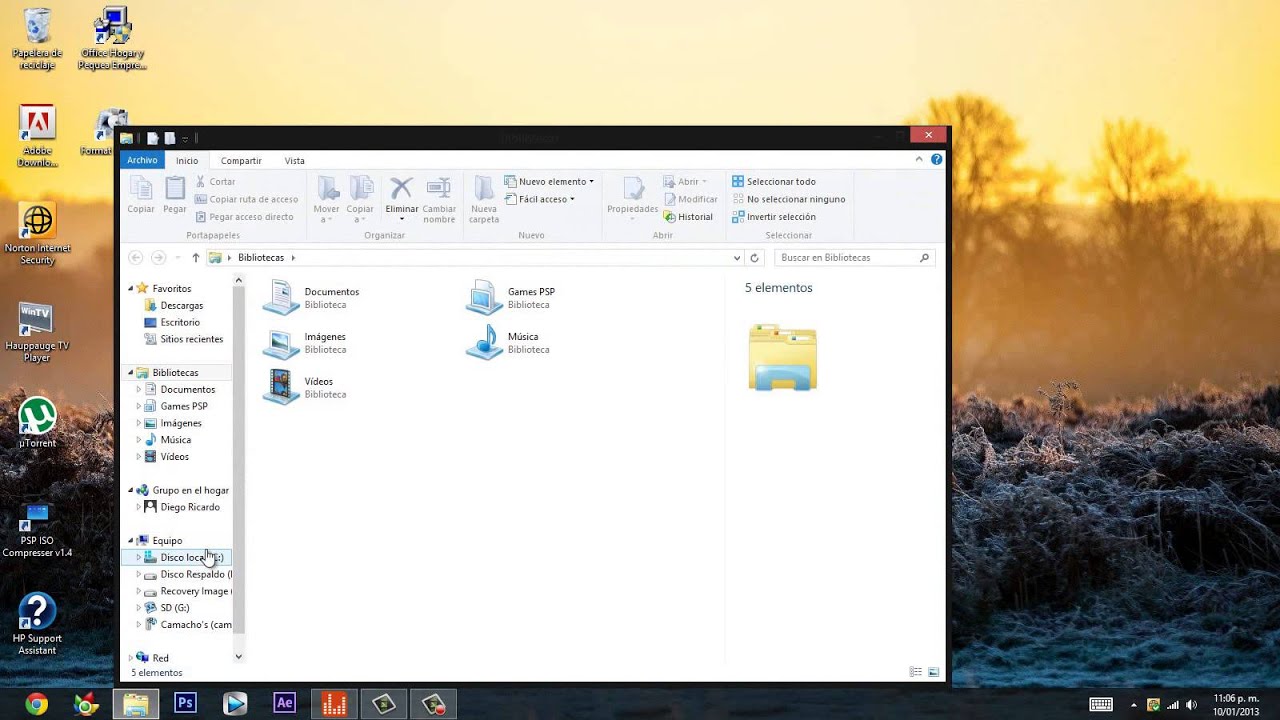The image size is (1280, 720).
Task: Select Descargas under Favoritos
Action: tap(181, 305)
